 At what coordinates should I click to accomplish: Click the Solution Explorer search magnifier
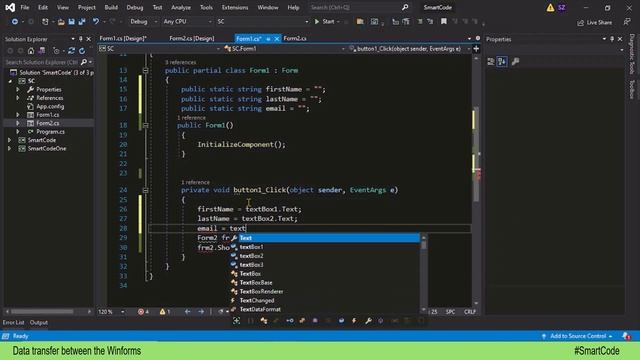[x=84, y=62]
